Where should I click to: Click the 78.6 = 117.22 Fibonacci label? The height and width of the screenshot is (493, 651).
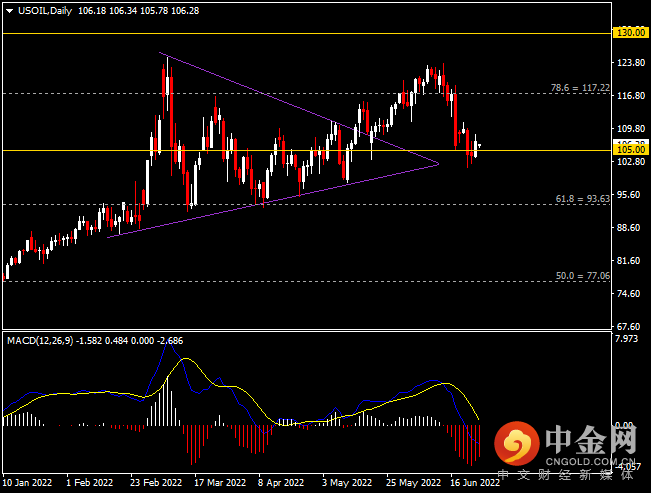[x=580, y=88]
